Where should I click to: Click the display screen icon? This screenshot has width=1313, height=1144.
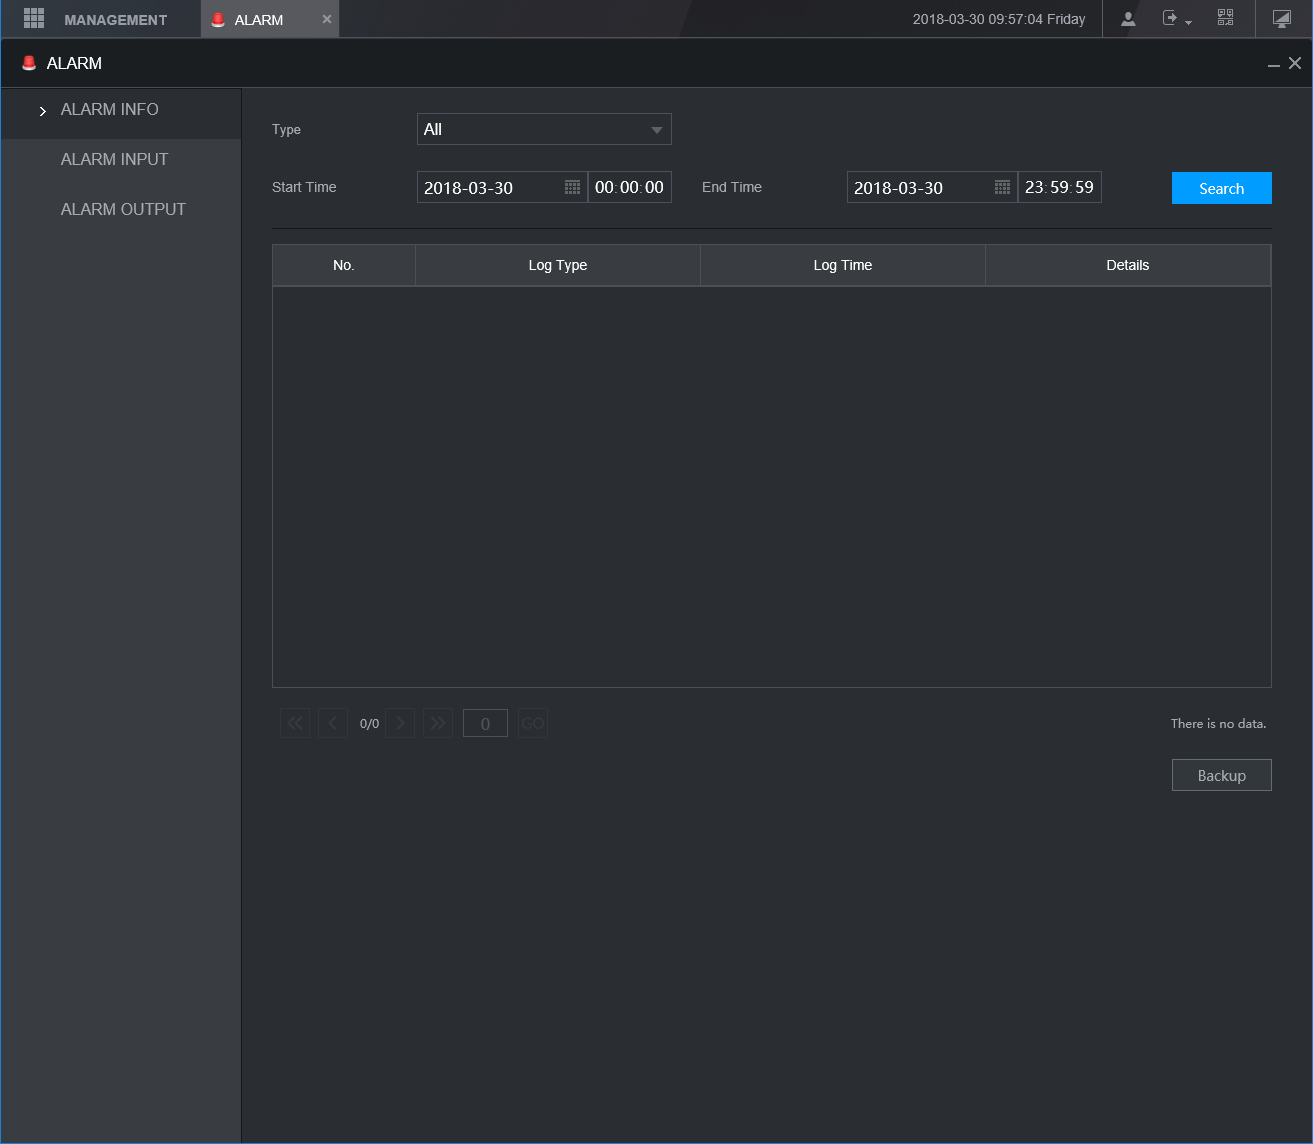pyautogui.click(x=1282, y=19)
